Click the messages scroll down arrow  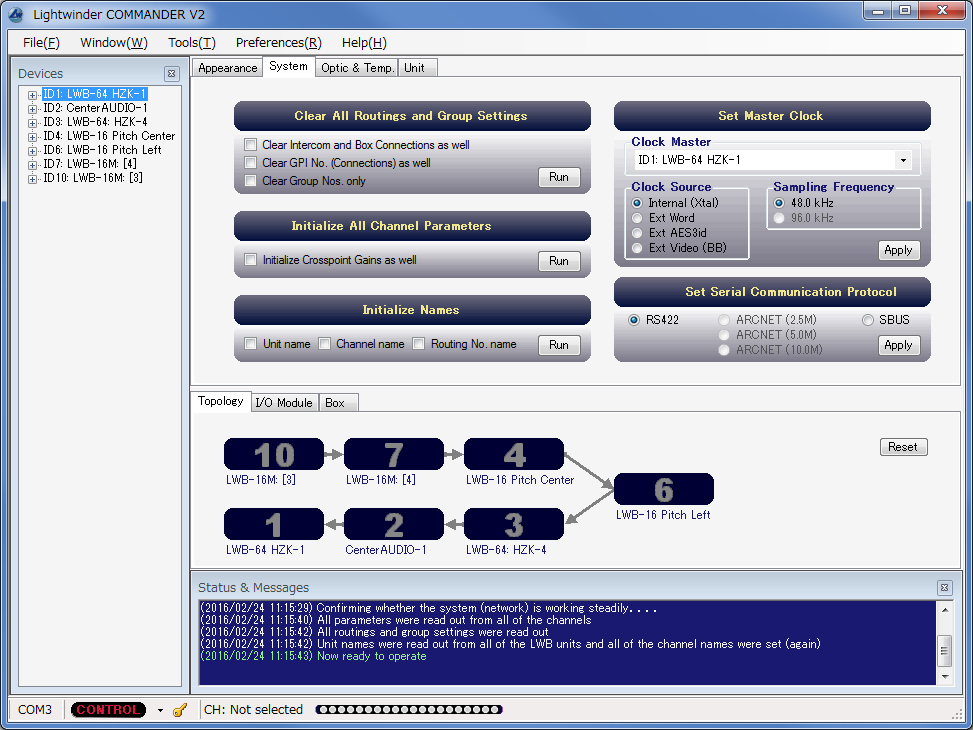coord(944,677)
